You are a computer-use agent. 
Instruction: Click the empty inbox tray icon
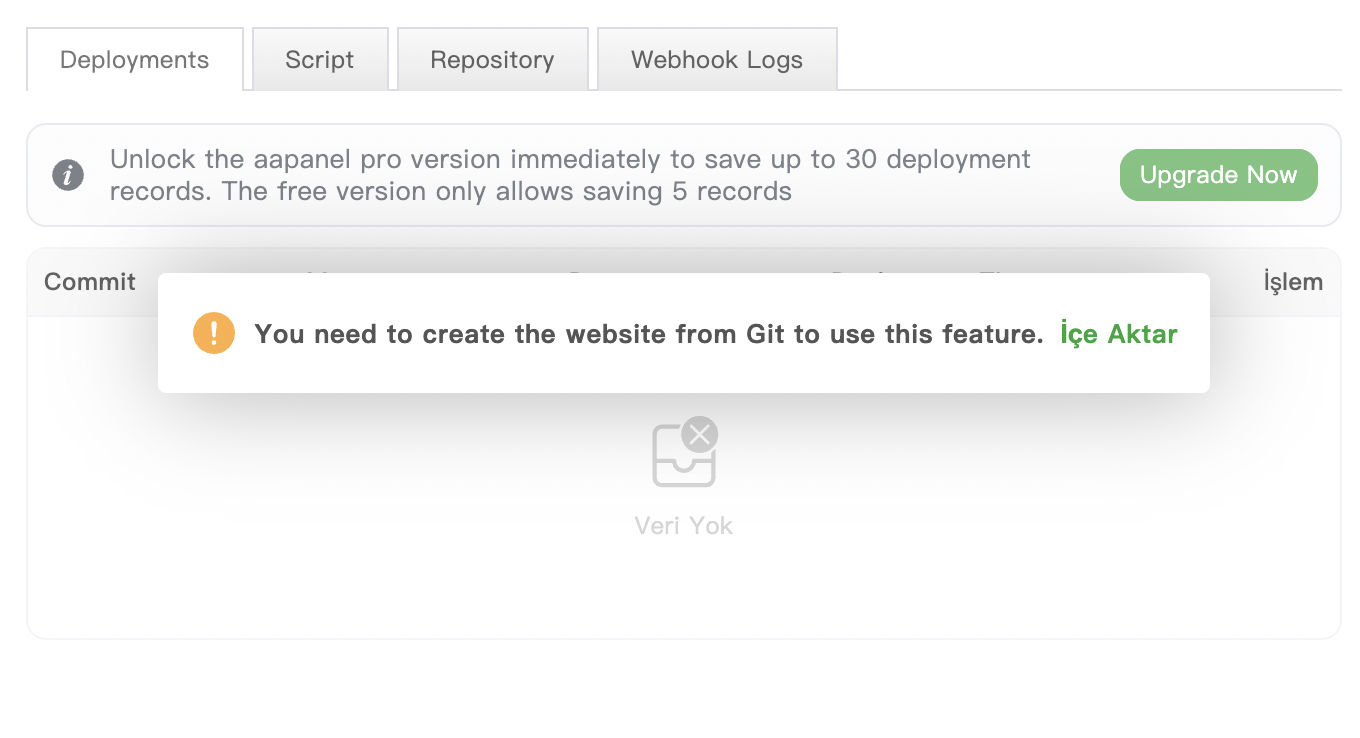683,460
